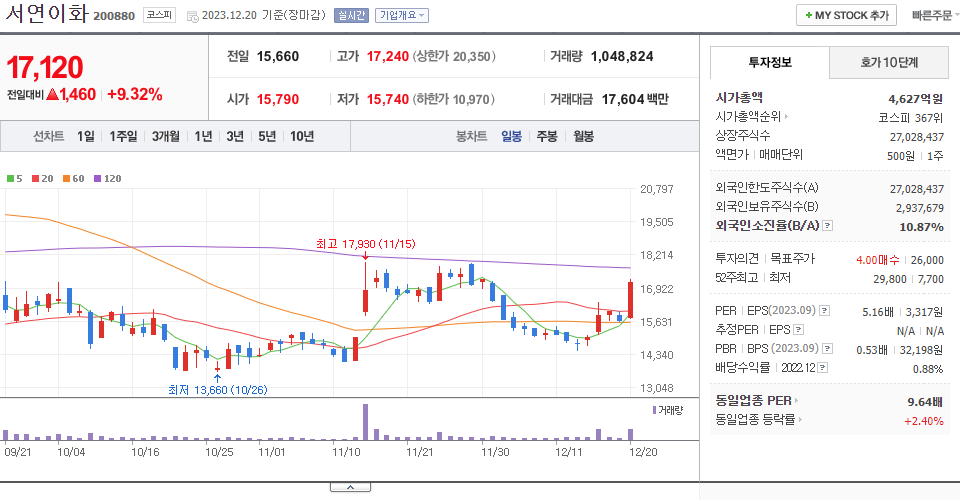
Task: Click the tallest volume bar near 11/10
Action: point(366,422)
